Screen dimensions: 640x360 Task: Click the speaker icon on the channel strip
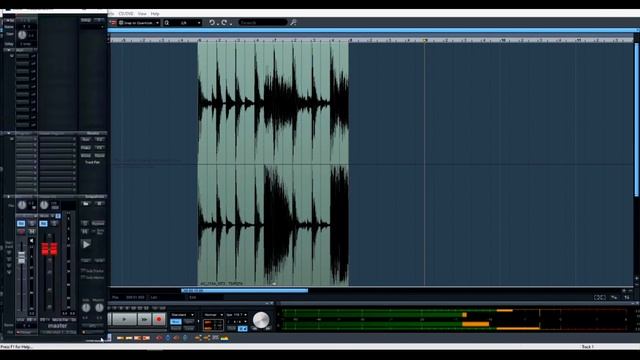coord(31,241)
